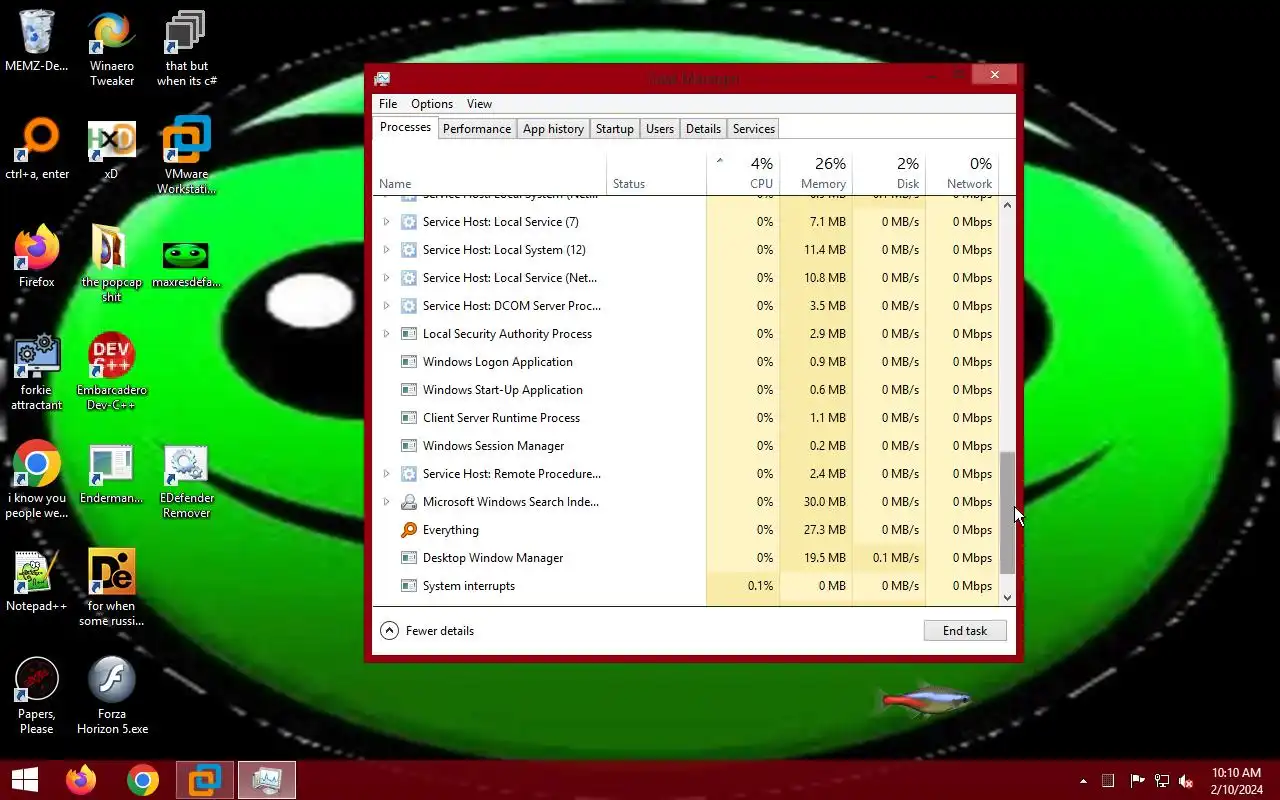Expand Microsoft Windows Search Inde...
Image resolution: width=1280 pixels, height=800 pixels.
386,502
